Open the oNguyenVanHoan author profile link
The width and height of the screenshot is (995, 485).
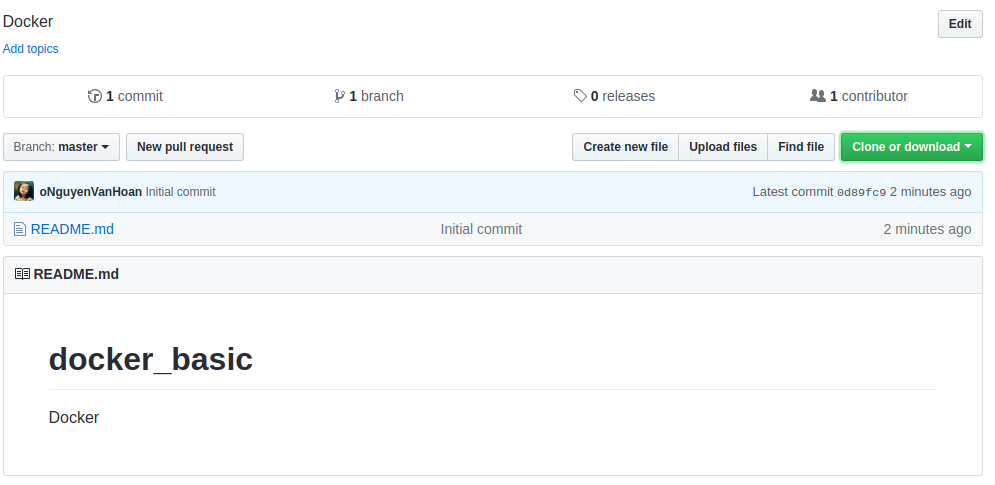point(90,192)
